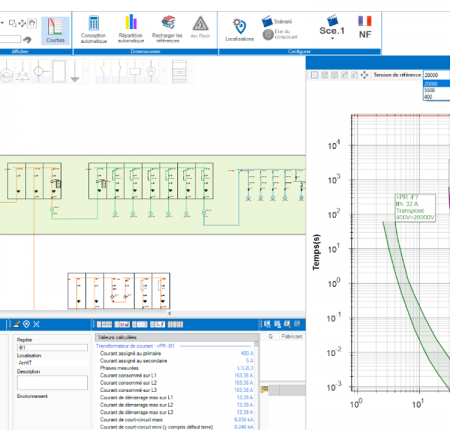Screen dimensions: 450x430
Task: Toggle the Courbes curves view
Action: point(55,30)
